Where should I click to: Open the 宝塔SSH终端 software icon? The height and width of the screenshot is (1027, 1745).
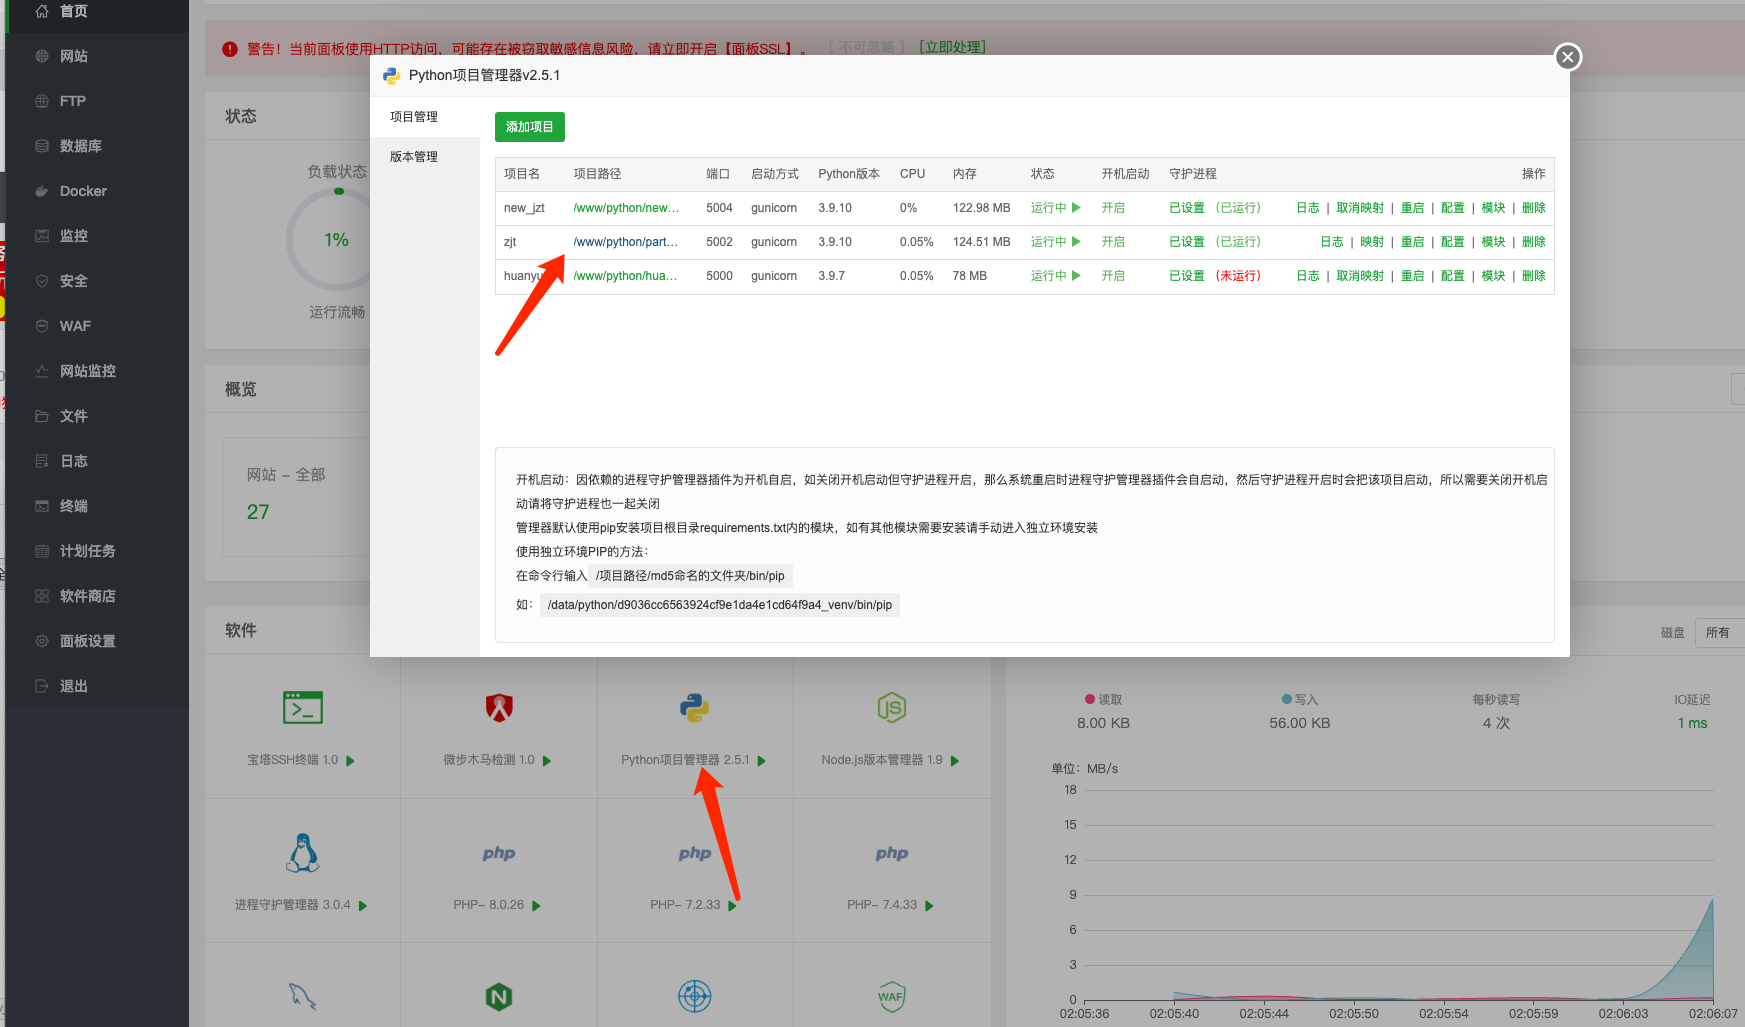[x=302, y=708]
